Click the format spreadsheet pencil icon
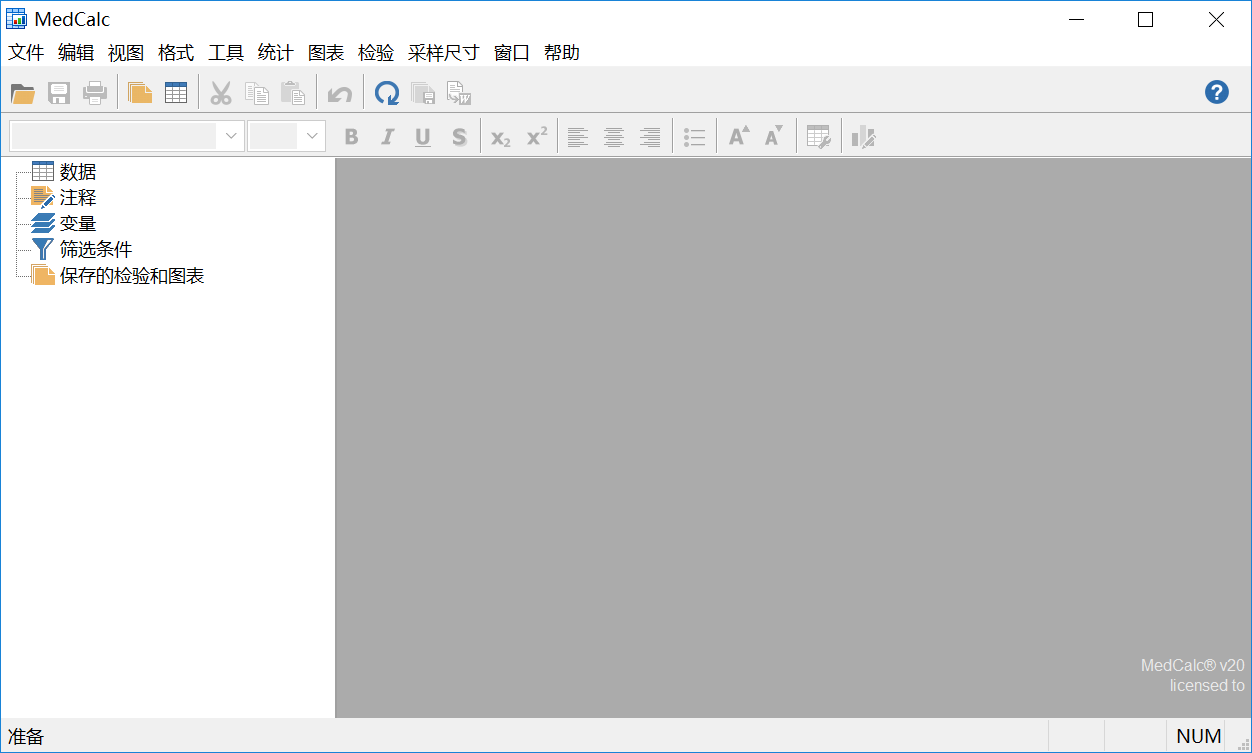This screenshot has height=753, width=1252. point(819,137)
